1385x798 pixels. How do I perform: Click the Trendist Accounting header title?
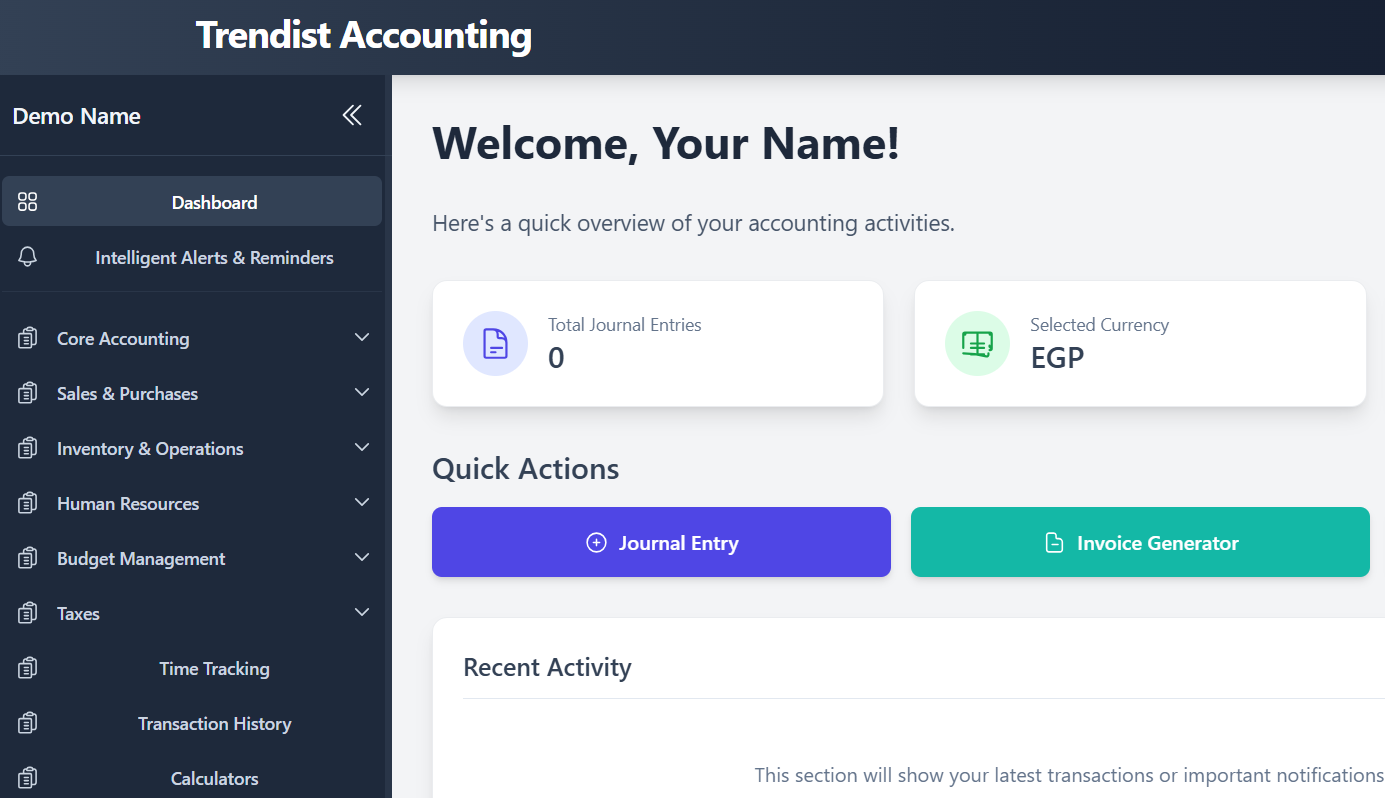[363, 35]
